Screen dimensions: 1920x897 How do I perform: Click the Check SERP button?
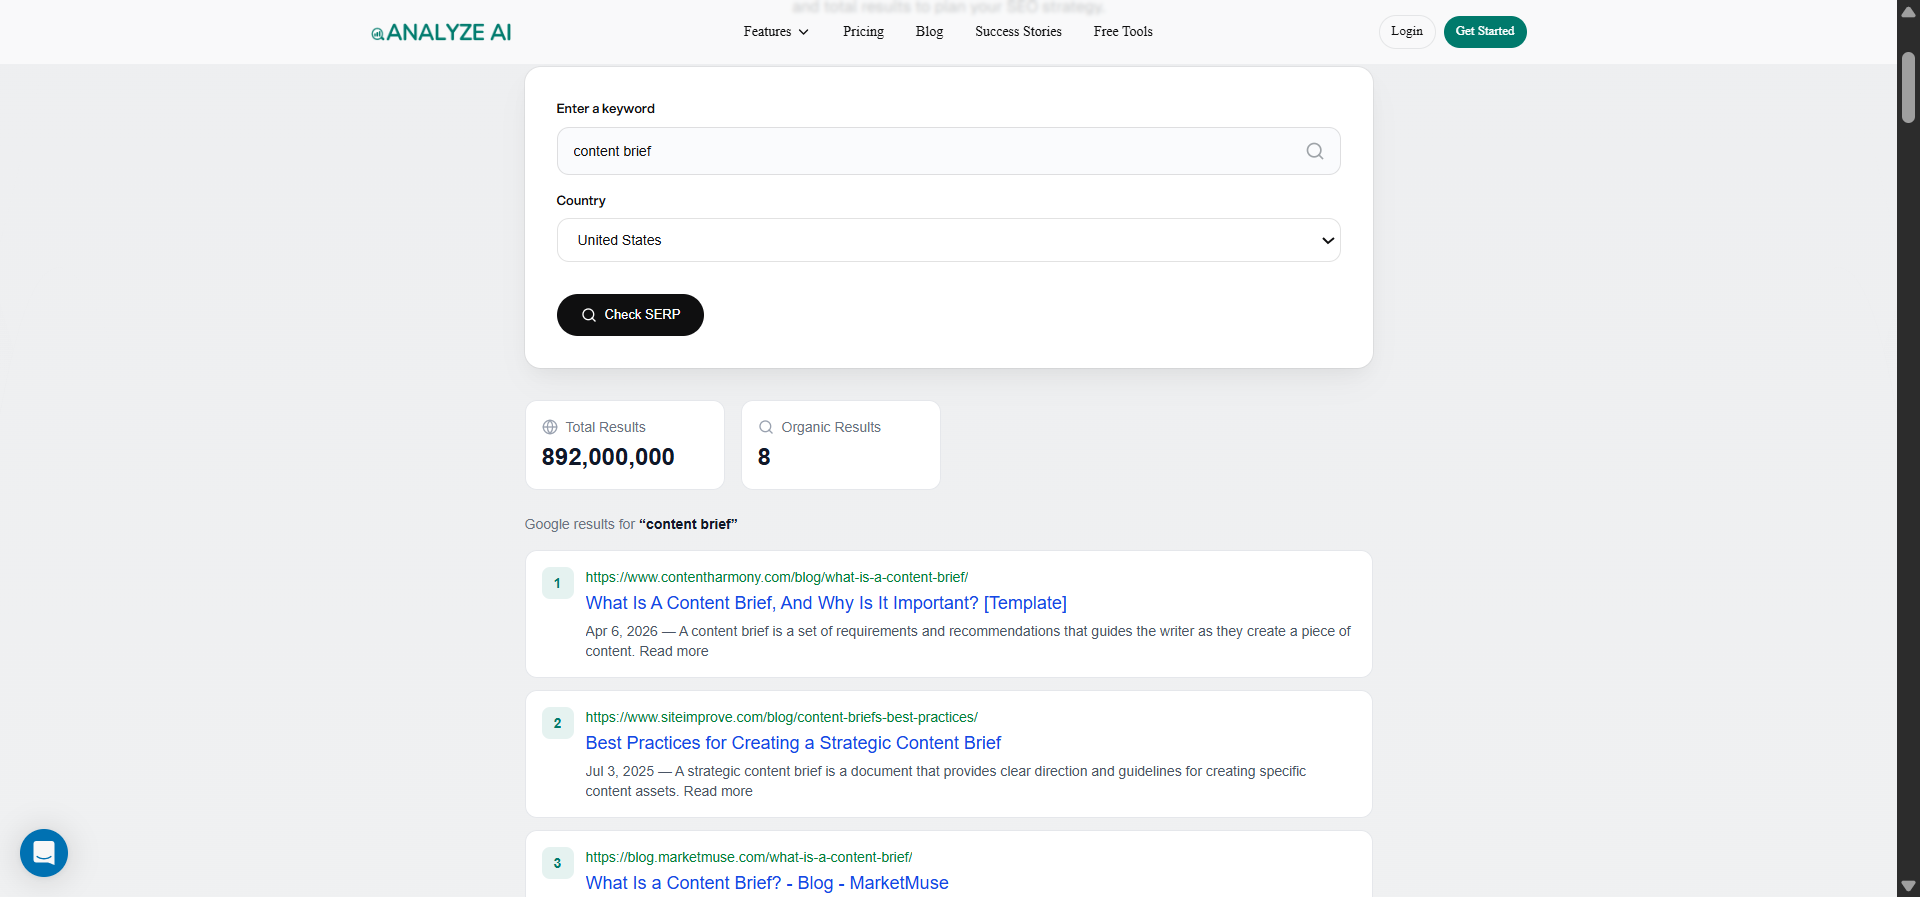[x=630, y=315]
